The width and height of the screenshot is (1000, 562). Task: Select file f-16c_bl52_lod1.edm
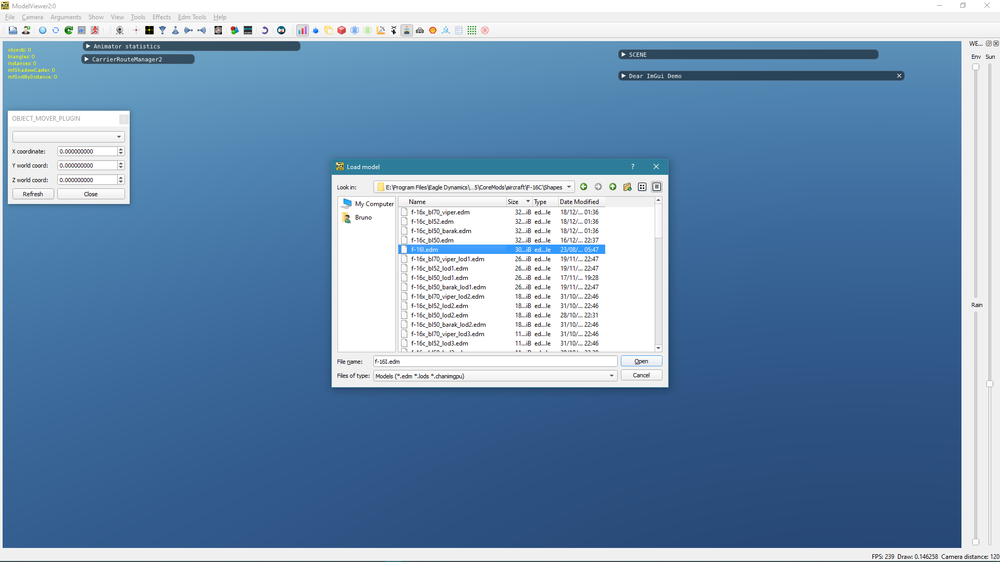(439, 269)
